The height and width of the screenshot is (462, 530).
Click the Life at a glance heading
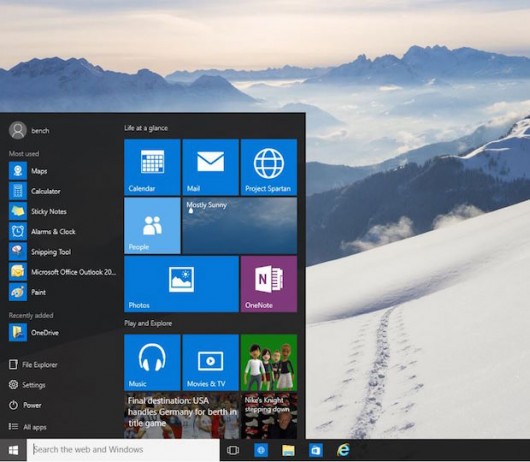[x=146, y=128]
